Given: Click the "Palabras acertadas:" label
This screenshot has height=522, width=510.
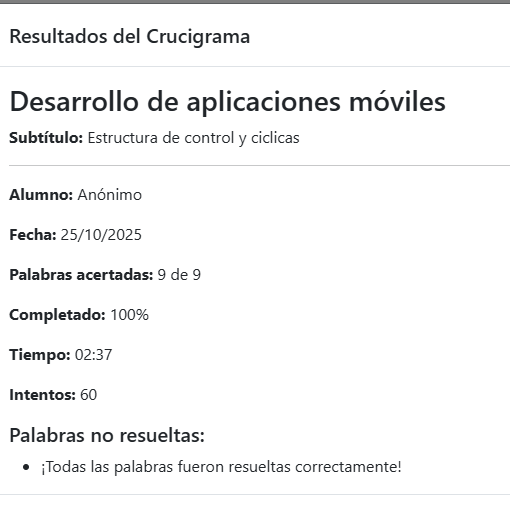Looking at the screenshot, I should tap(81, 275).
